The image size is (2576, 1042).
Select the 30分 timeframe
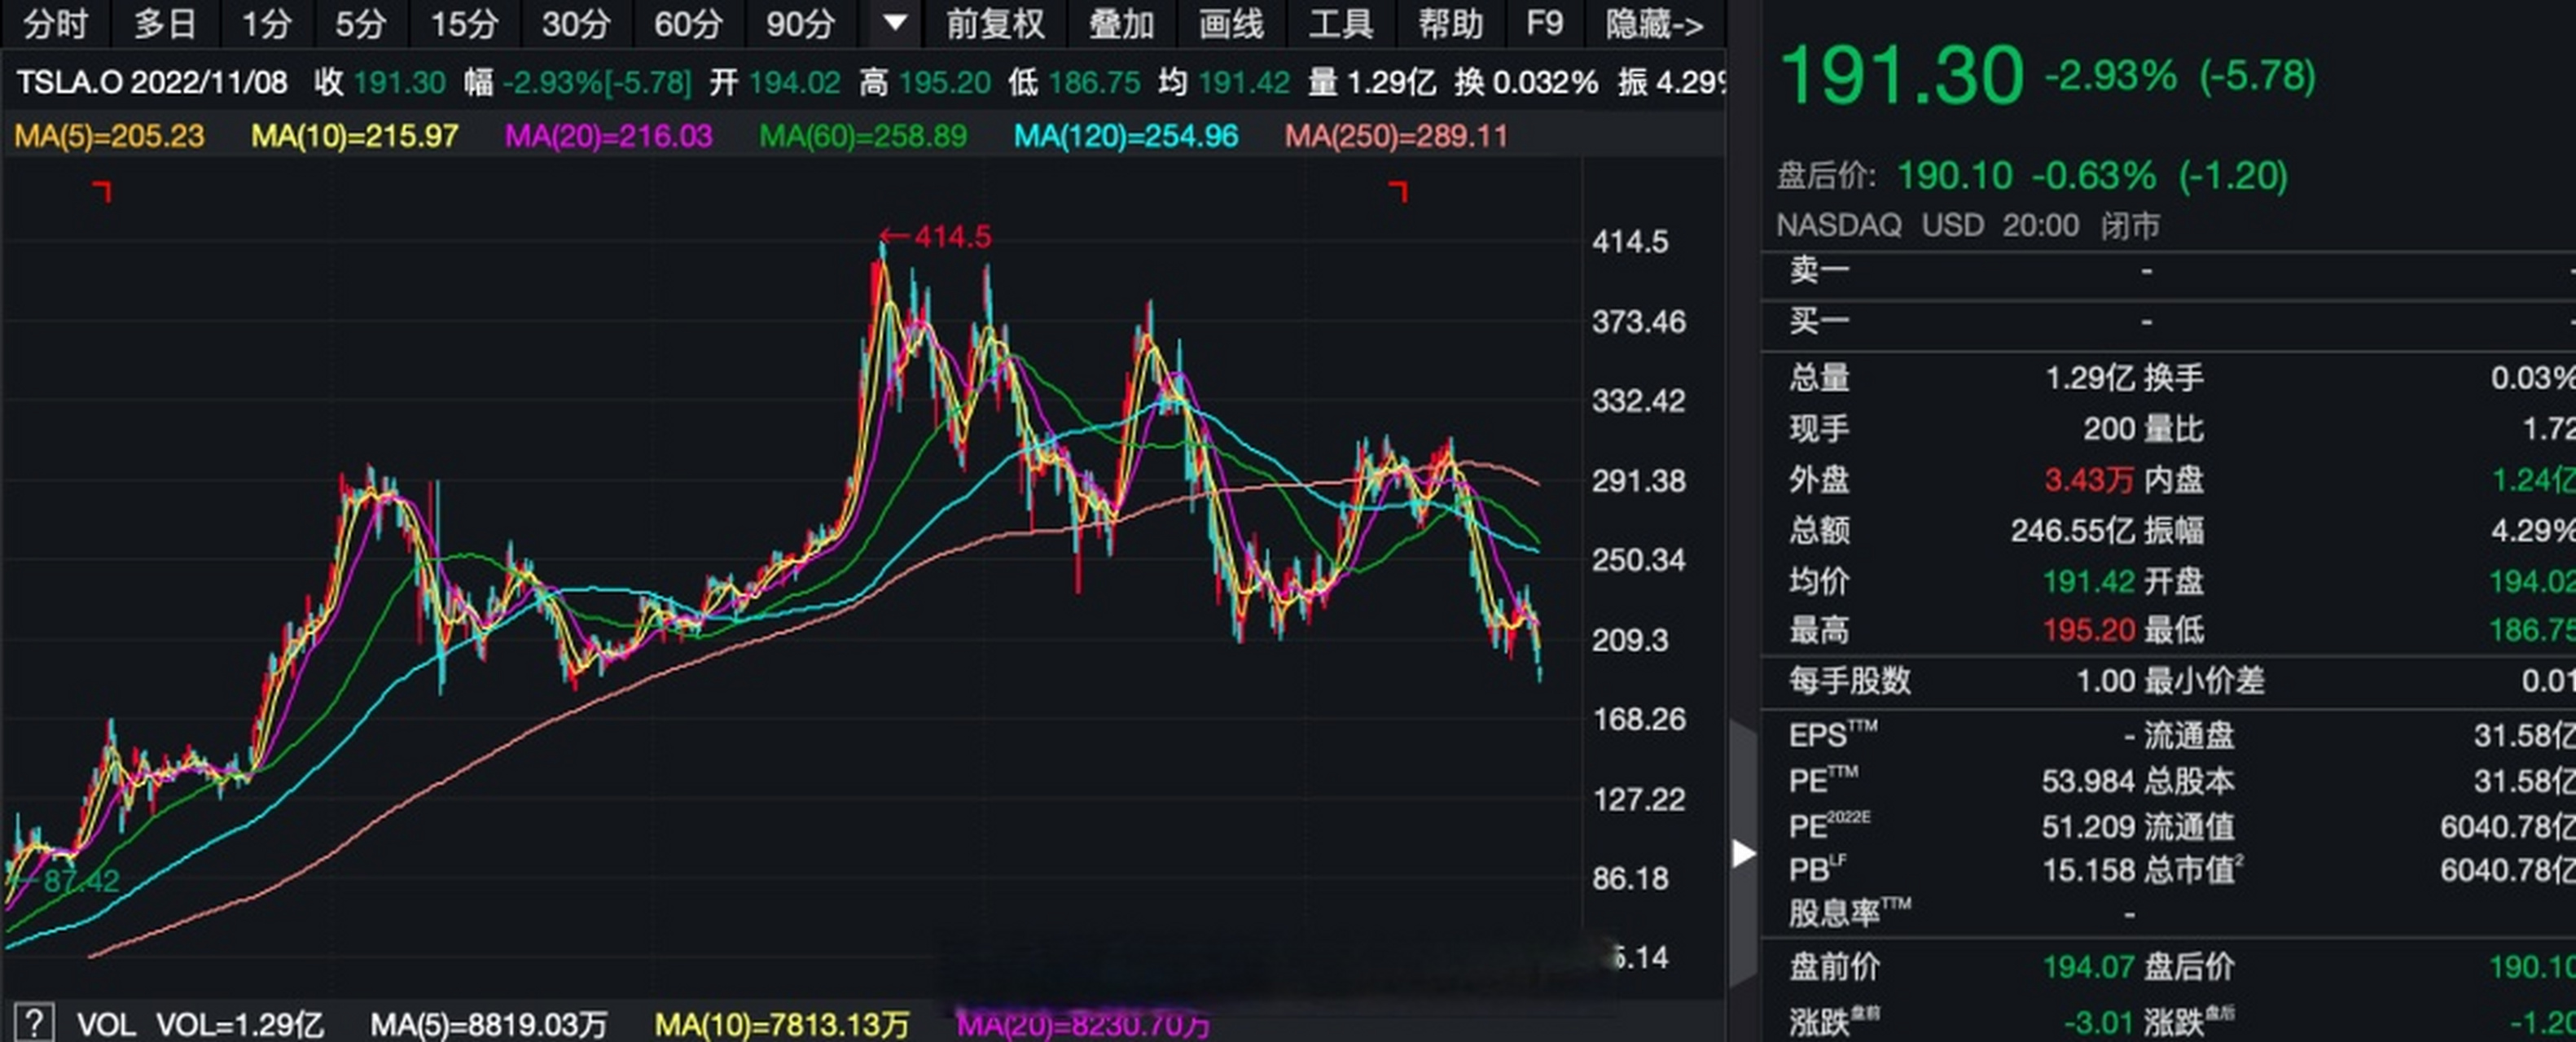click(x=577, y=23)
